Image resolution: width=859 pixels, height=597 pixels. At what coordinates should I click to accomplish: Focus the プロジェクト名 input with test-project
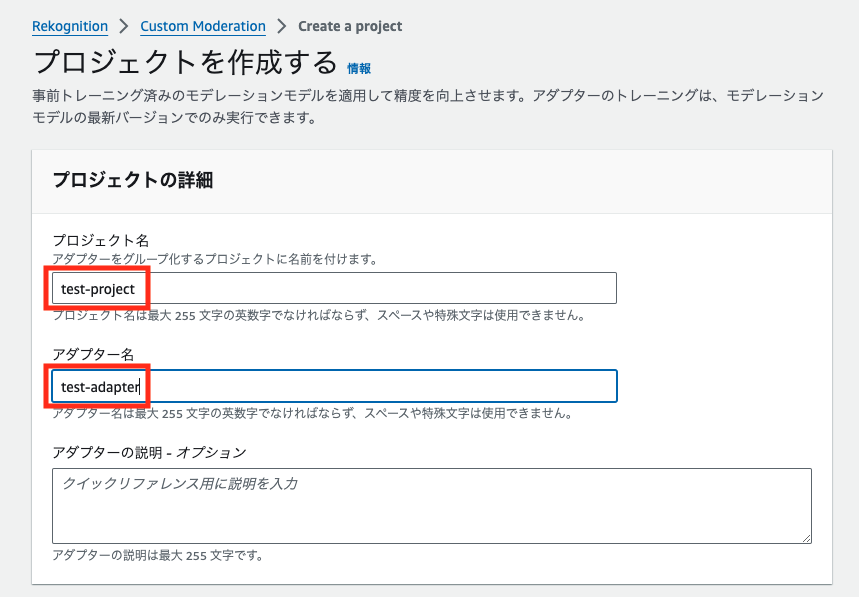pyautogui.click(x=334, y=288)
